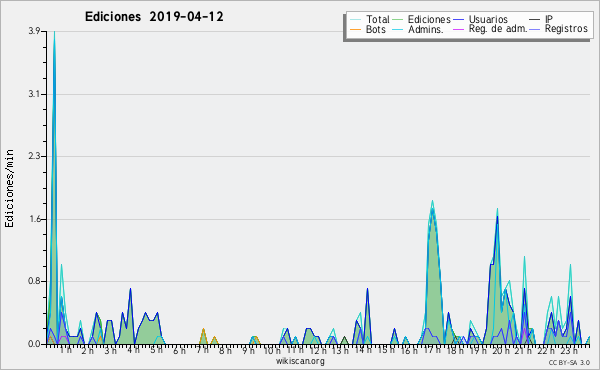Click the '1 h' x-axis tick label
The image size is (600, 370).
tap(66, 350)
